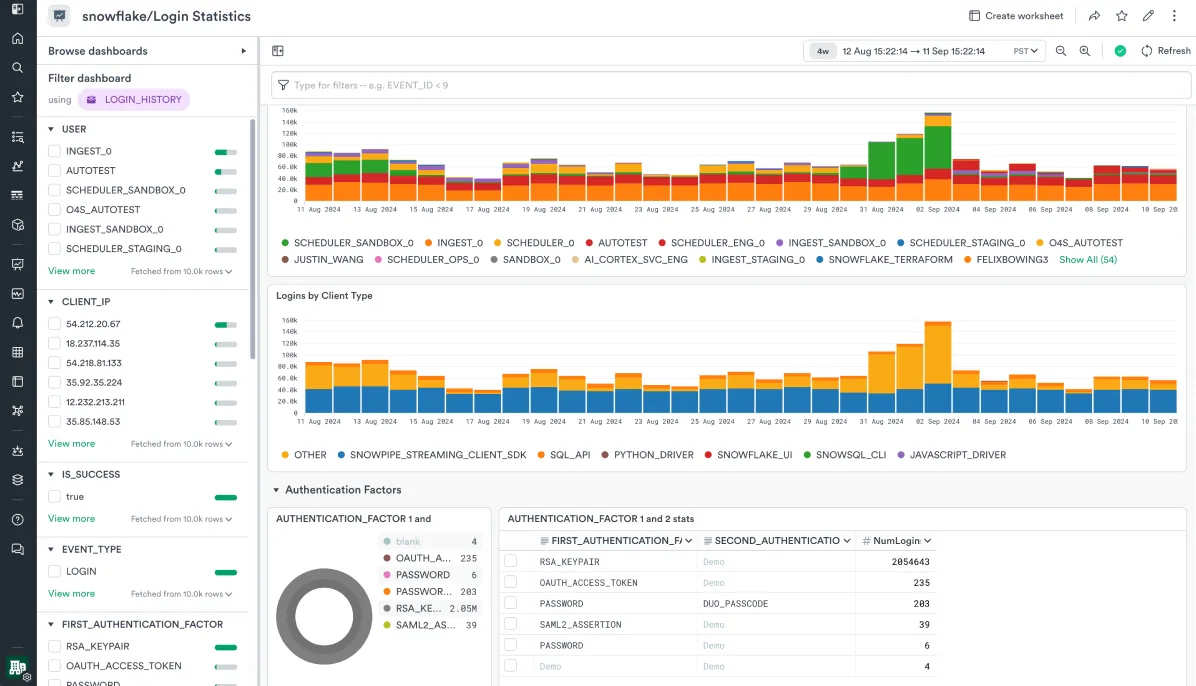Image resolution: width=1196 pixels, height=686 pixels.
Task: Click Show All (54) legend link
Action: pos(1088,259)
